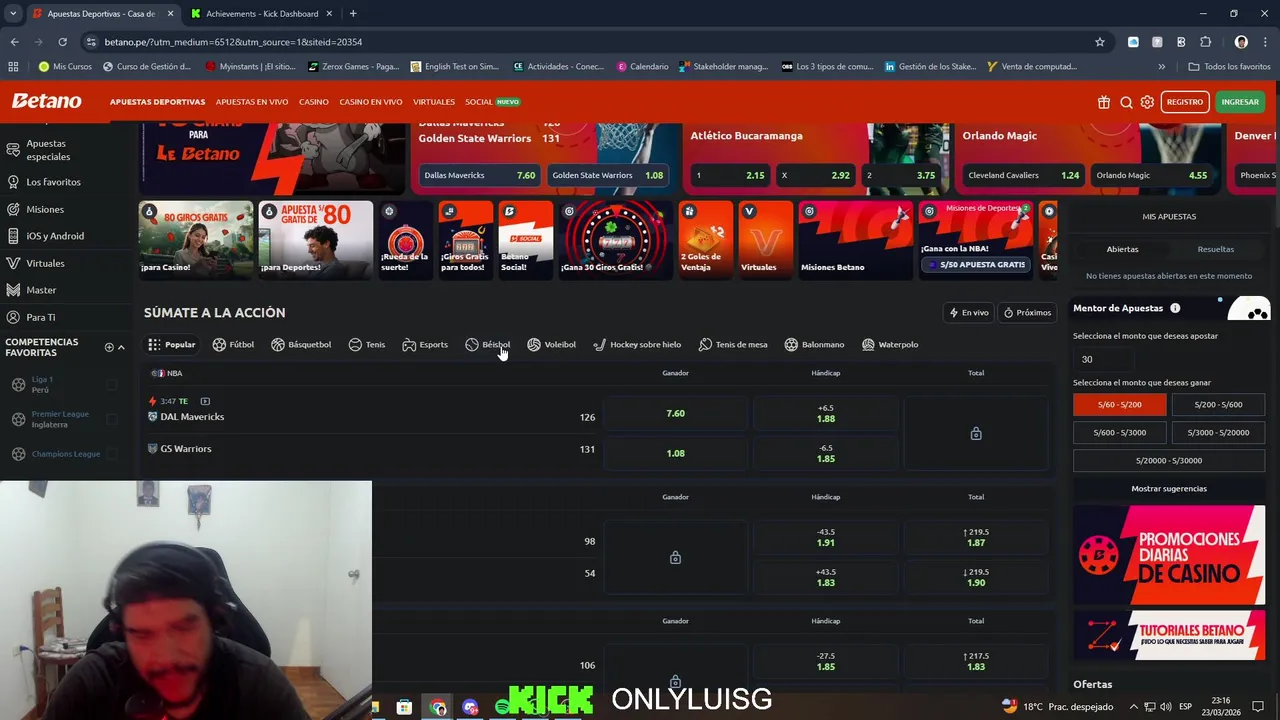Open Casino en vivo menu item
Viewport: 1280px width, 720px height.
(x=371, y=102)
